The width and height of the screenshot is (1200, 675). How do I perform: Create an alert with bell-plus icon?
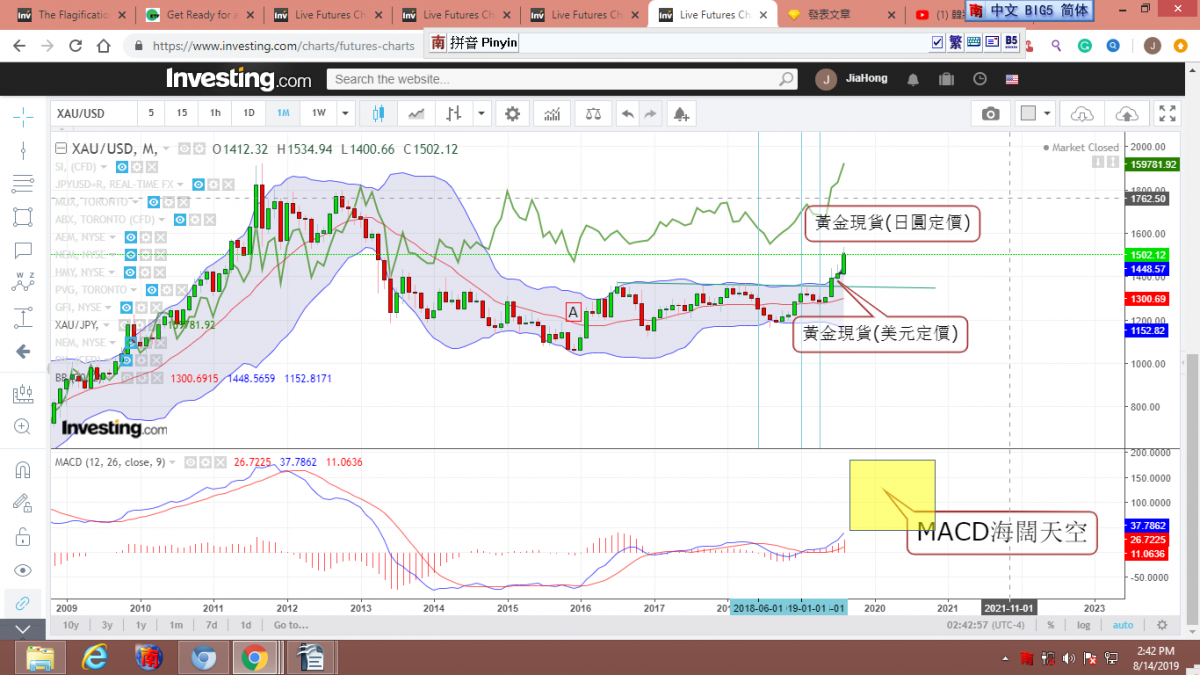(681, 114)
